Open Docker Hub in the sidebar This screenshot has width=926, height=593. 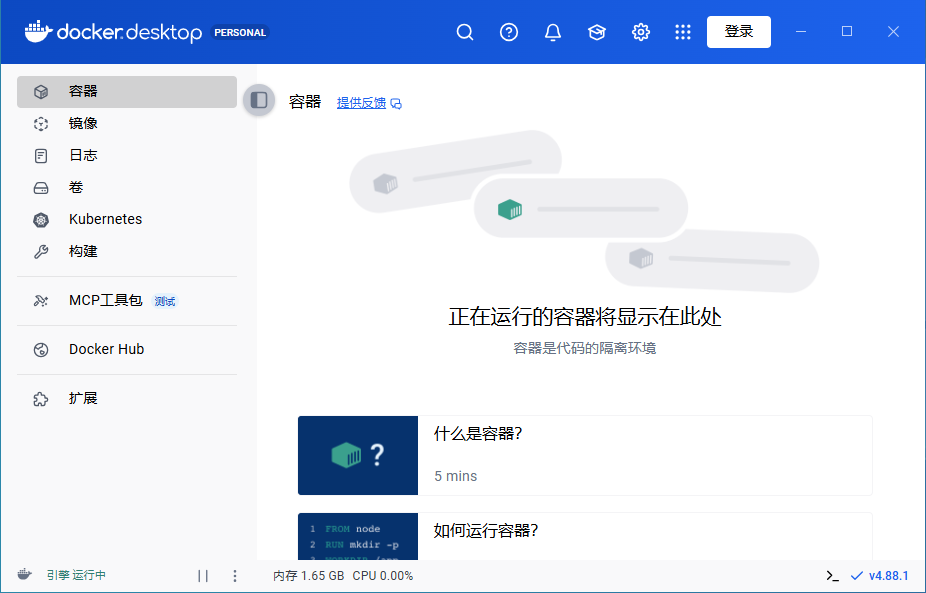click(x=127, y=350)
